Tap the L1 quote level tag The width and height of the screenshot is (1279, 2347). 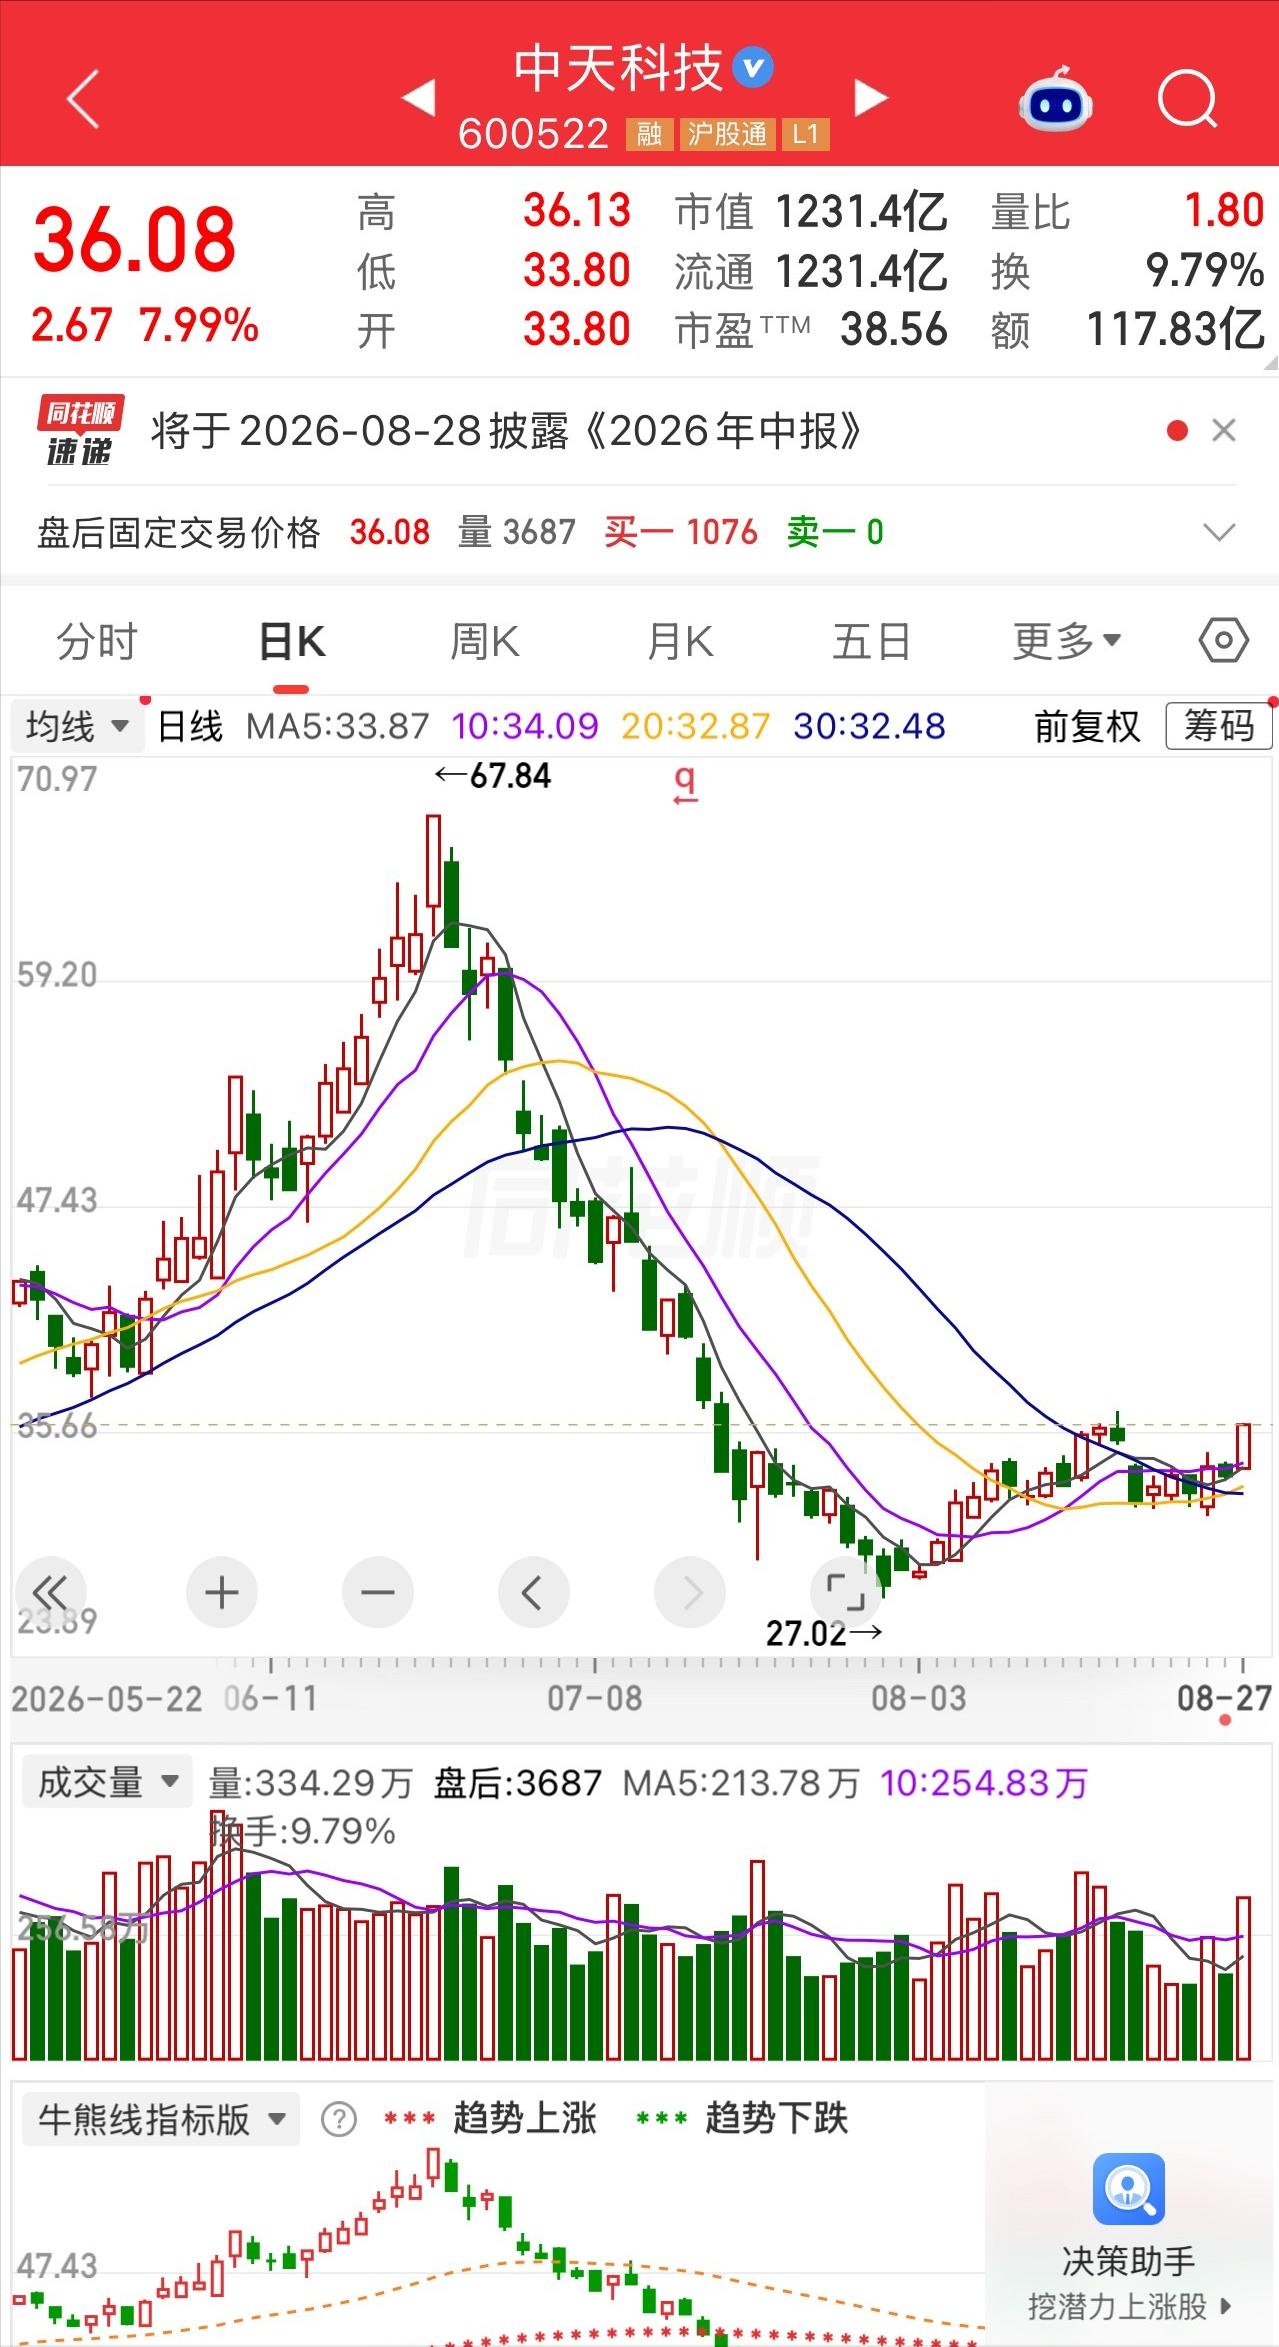805,134
